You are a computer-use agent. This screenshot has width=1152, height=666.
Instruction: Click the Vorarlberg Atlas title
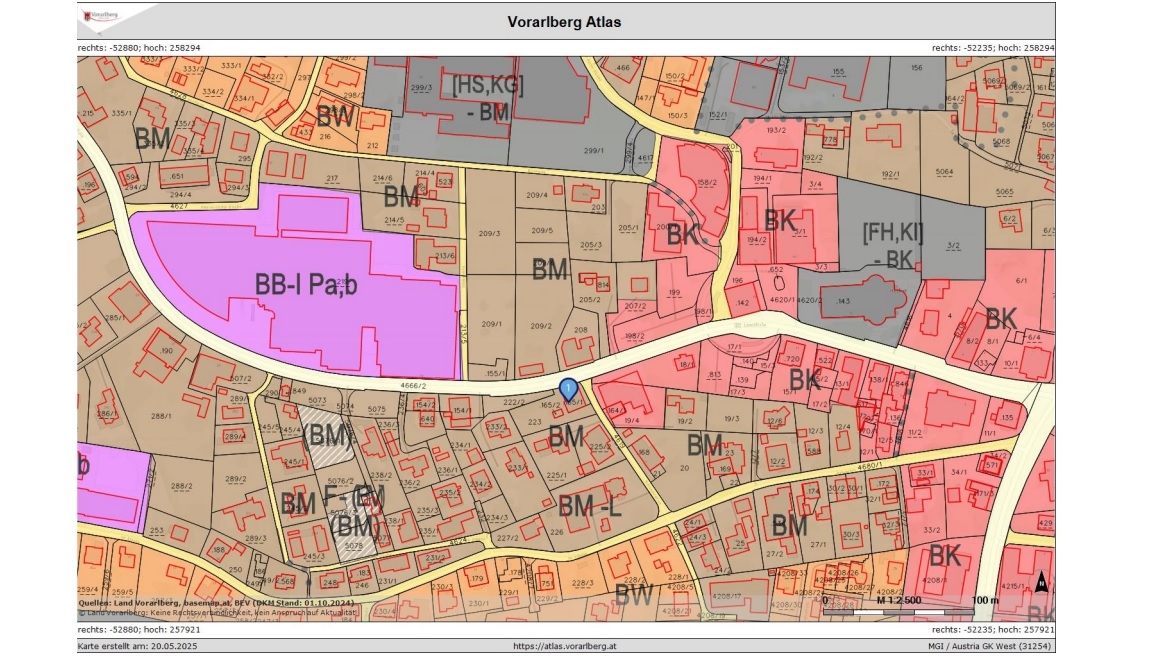[x=564, y=22]
